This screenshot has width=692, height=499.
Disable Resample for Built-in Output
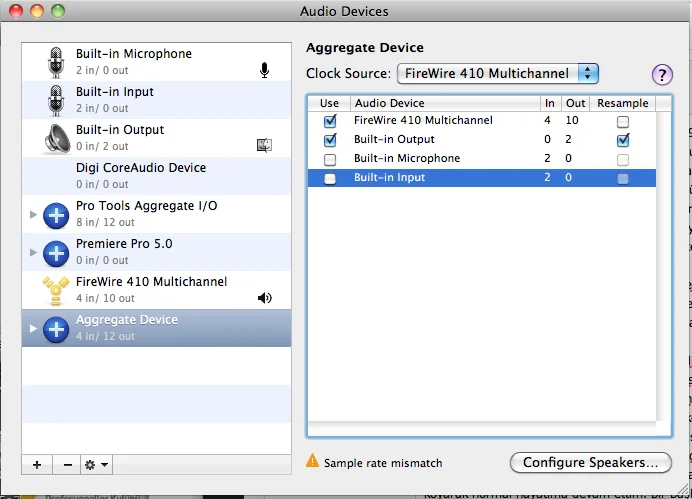pyautogui.click(x=623, y=140)
